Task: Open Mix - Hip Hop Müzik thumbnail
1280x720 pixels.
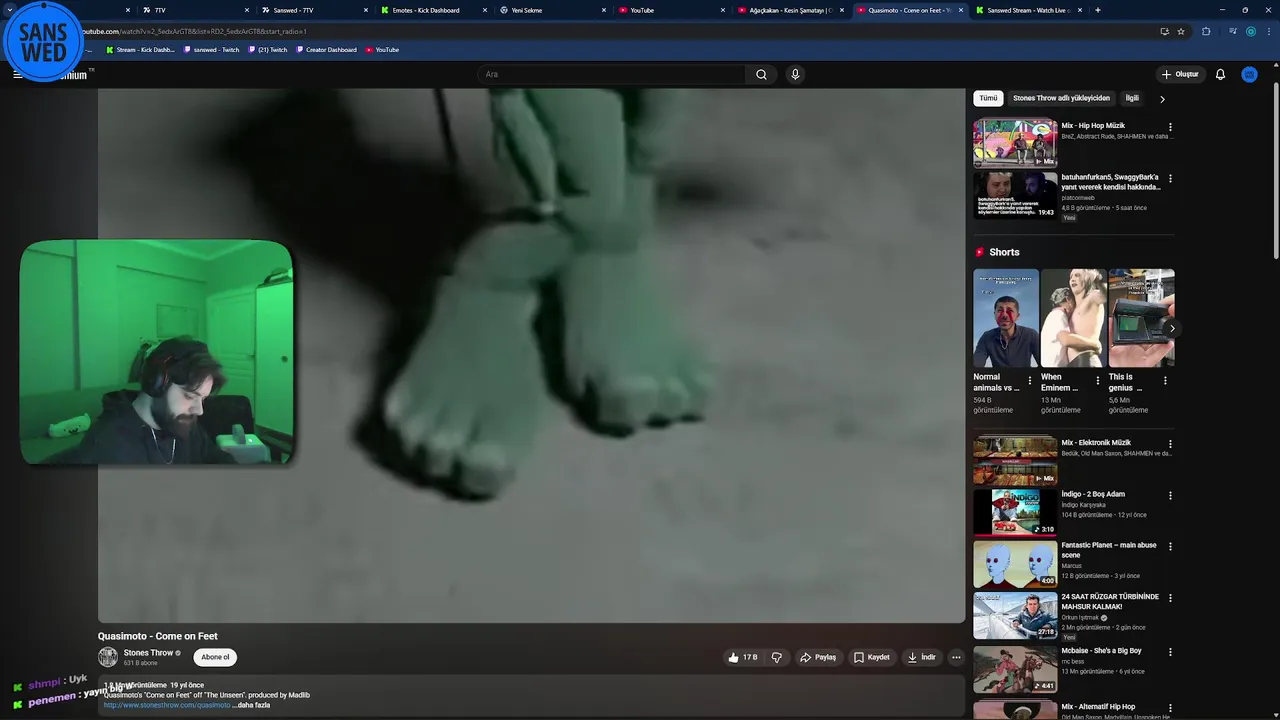Action: coord(1015,142)
